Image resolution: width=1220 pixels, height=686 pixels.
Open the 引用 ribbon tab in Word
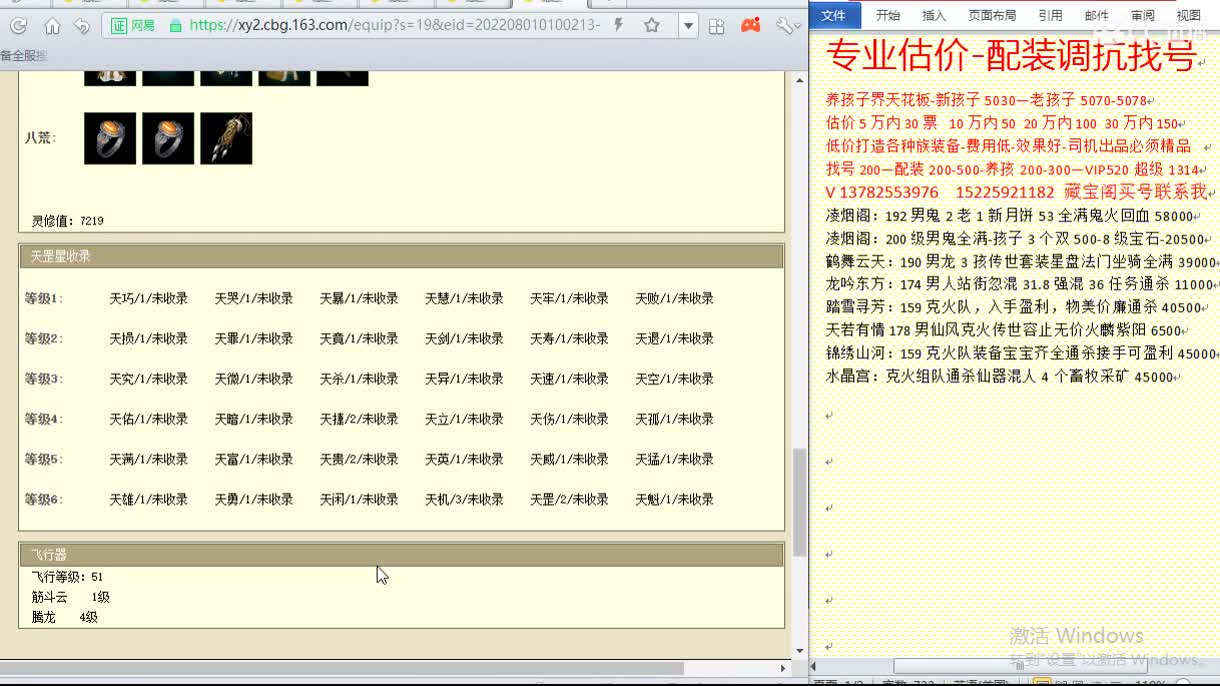point(1050,15)
